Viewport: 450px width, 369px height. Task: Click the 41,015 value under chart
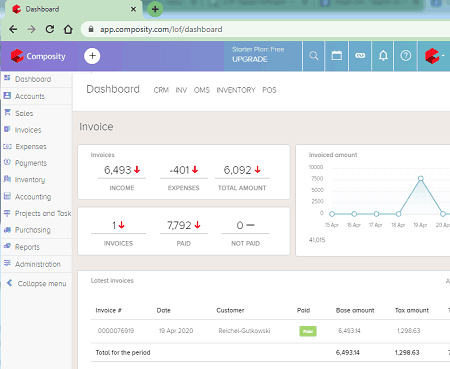coord(317,240)
